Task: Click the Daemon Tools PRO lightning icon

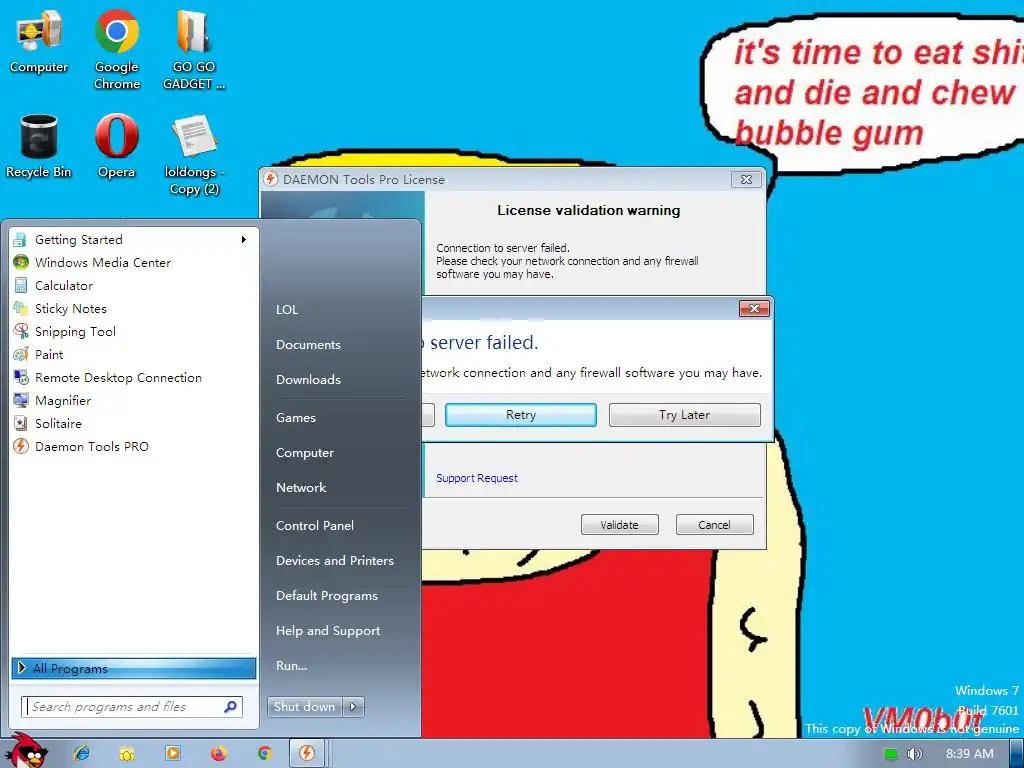Action: click(x=21, y=447)
